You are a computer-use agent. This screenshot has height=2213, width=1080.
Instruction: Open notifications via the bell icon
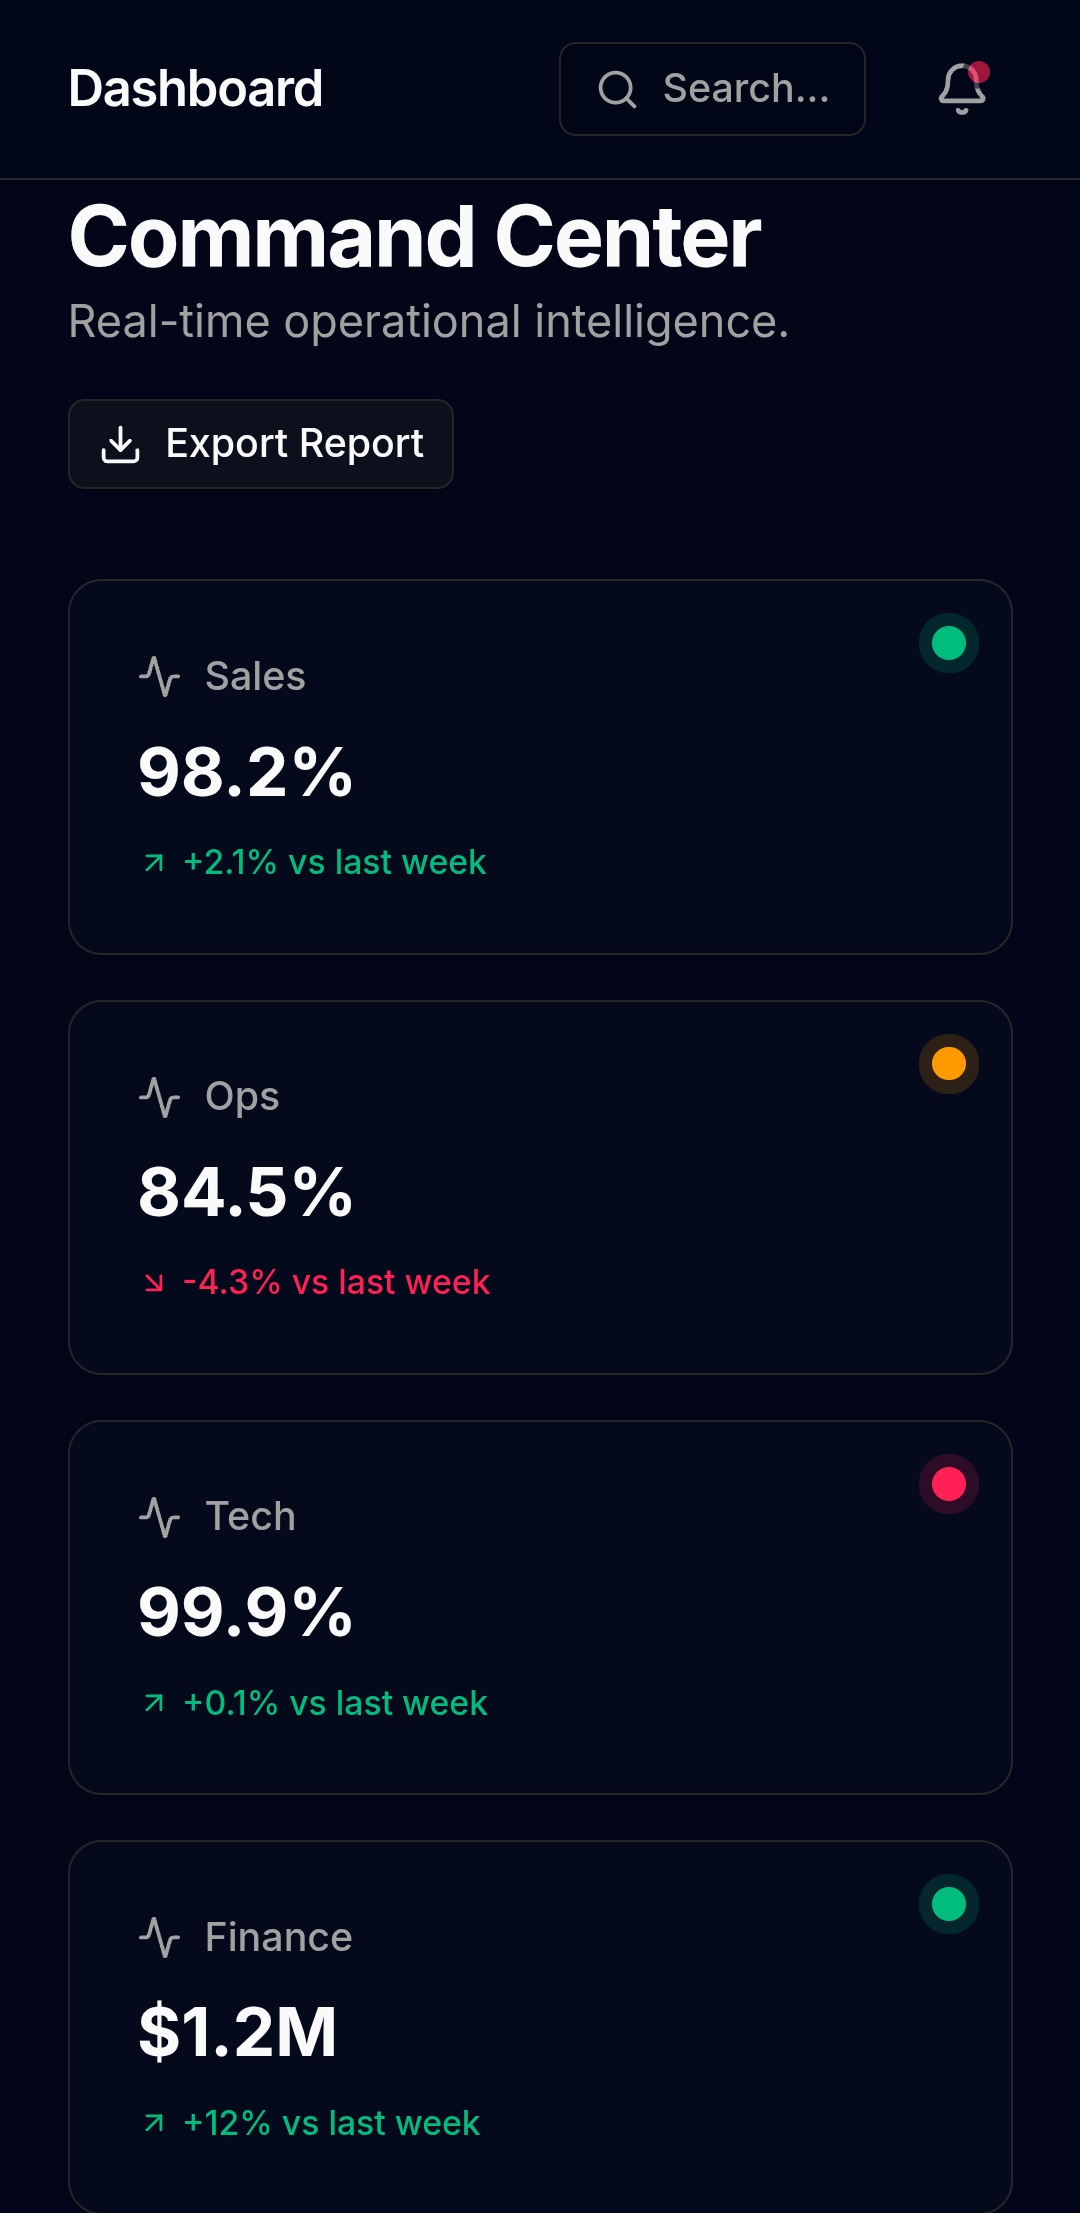pos(961,89)
